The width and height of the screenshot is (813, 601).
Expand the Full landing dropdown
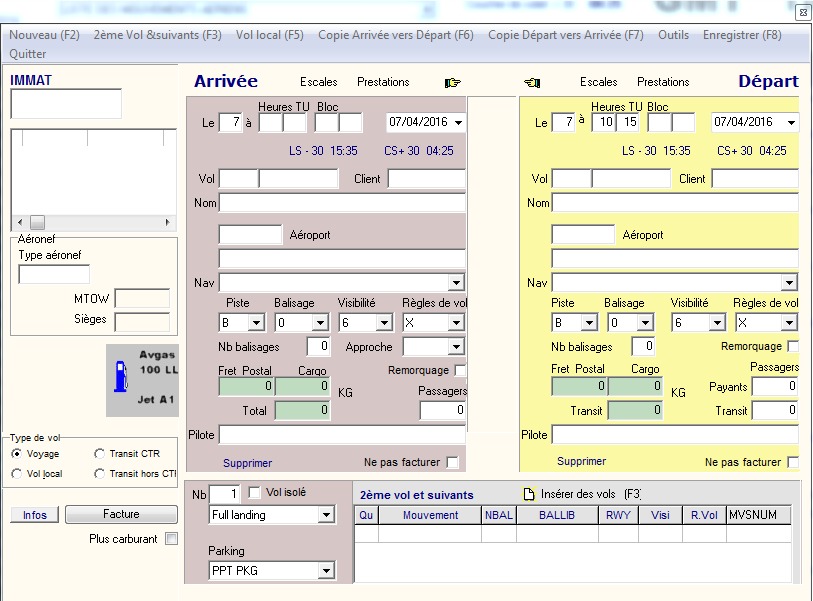(x=325, y=515)
